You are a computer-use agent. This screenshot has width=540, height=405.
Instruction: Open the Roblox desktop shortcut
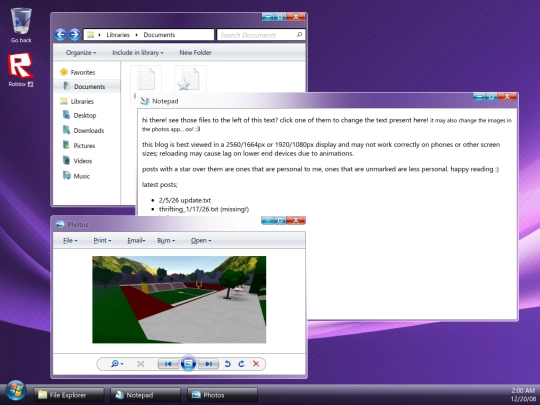coord(21,70)
